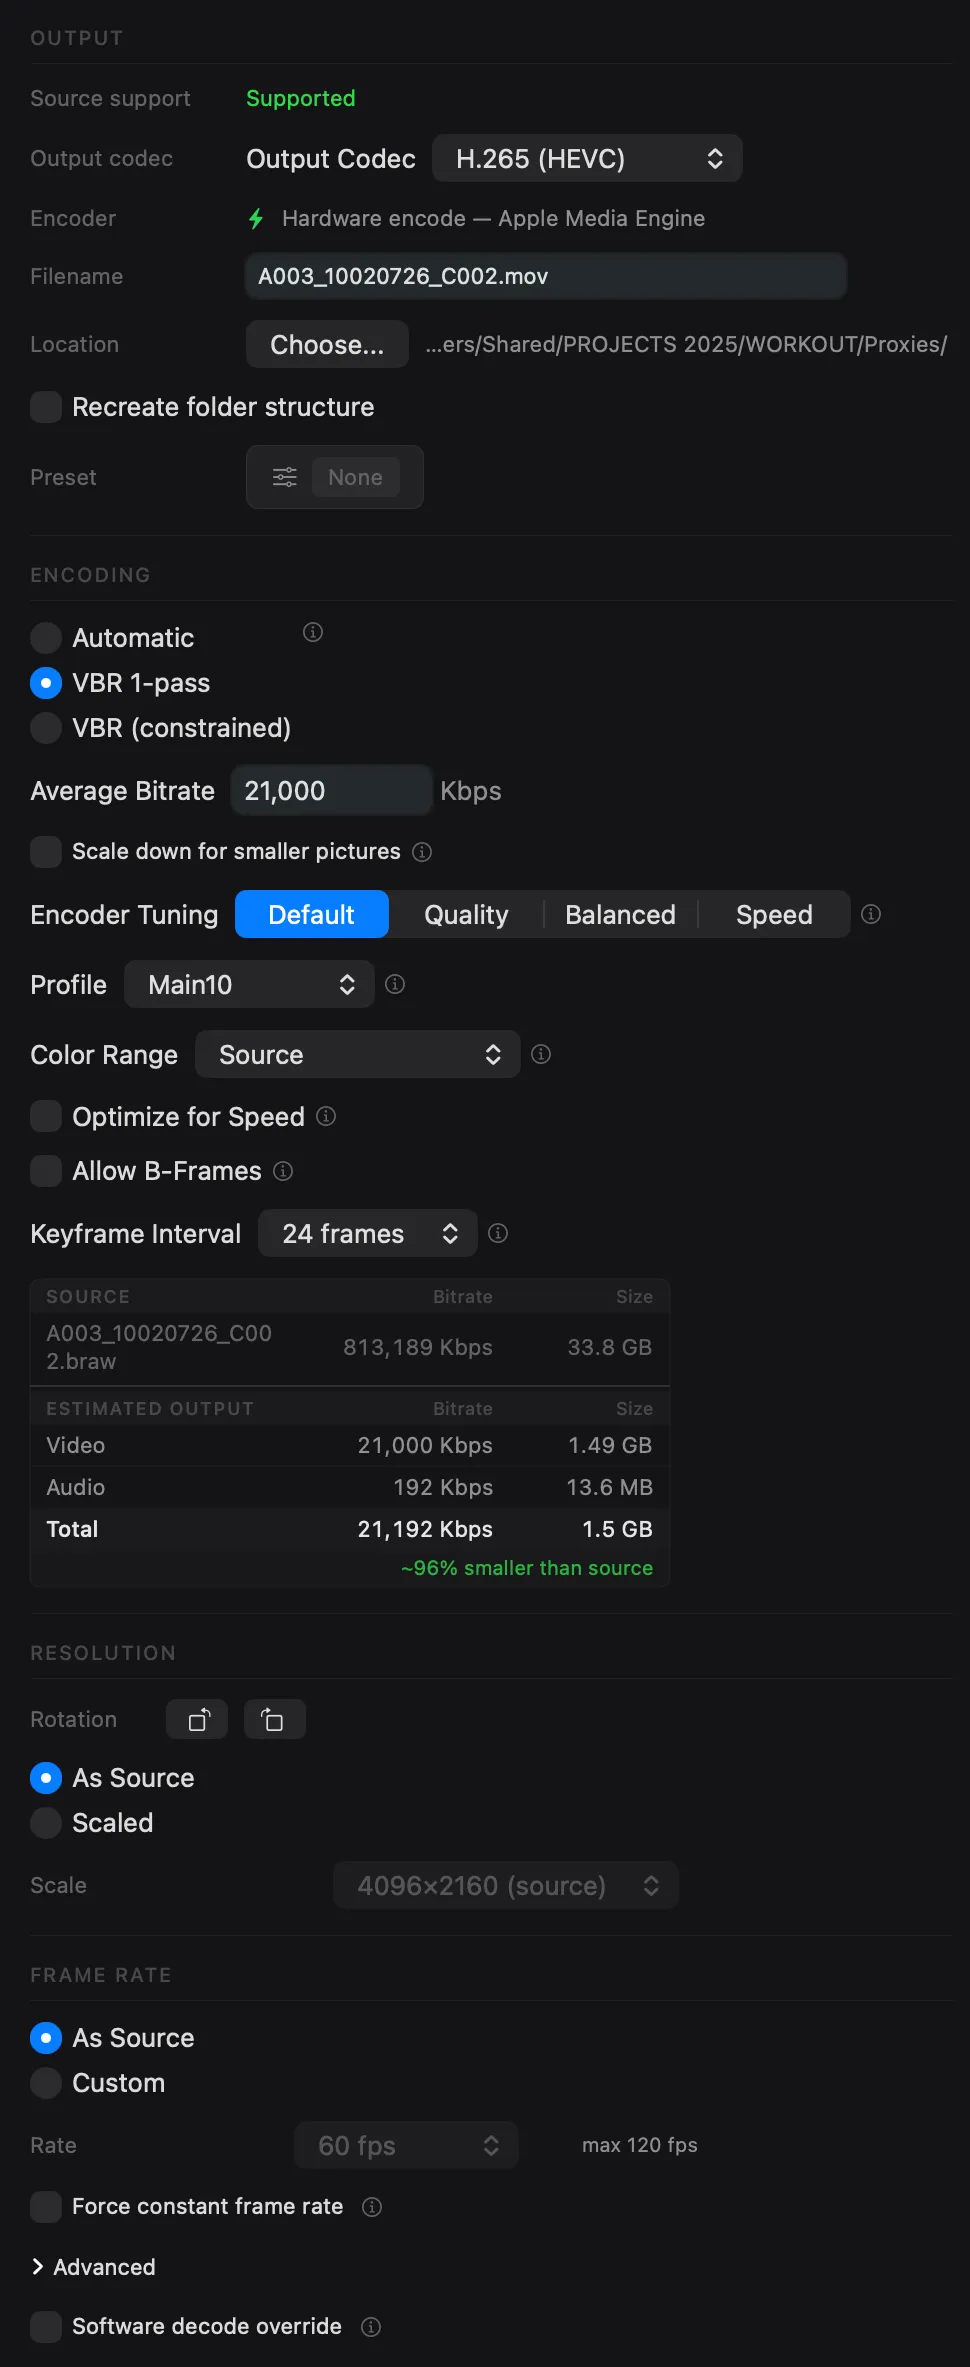Click info icon for Force constant frame rate

coord(372,2207)
